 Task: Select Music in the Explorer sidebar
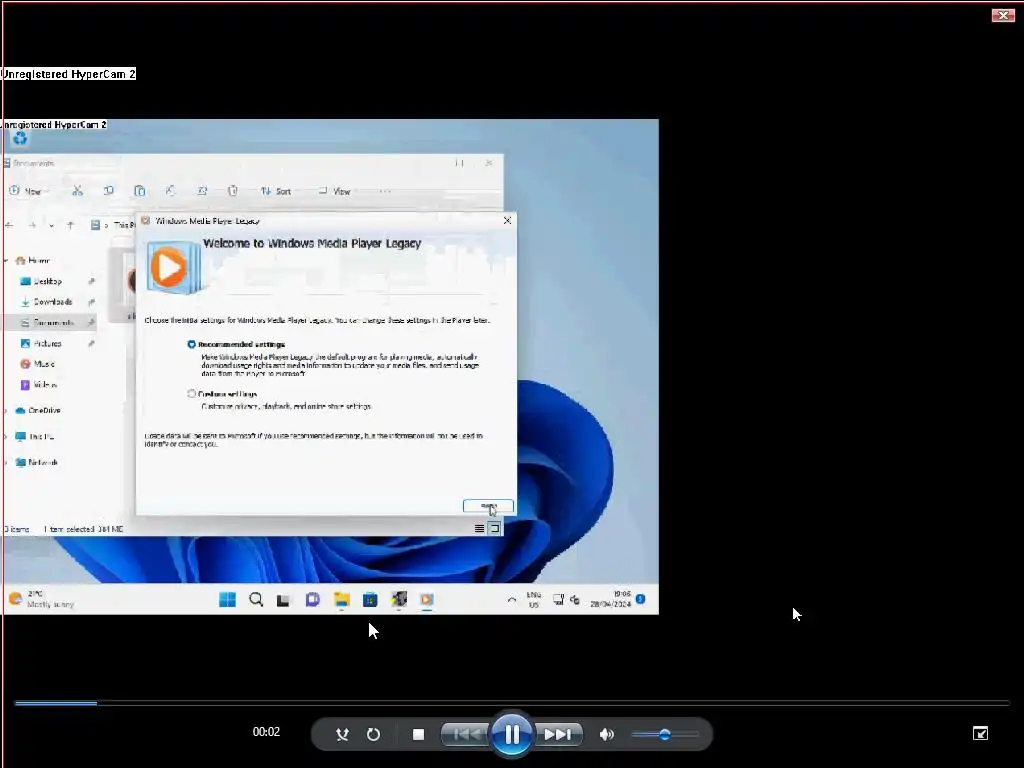click(x=38, y=364)
